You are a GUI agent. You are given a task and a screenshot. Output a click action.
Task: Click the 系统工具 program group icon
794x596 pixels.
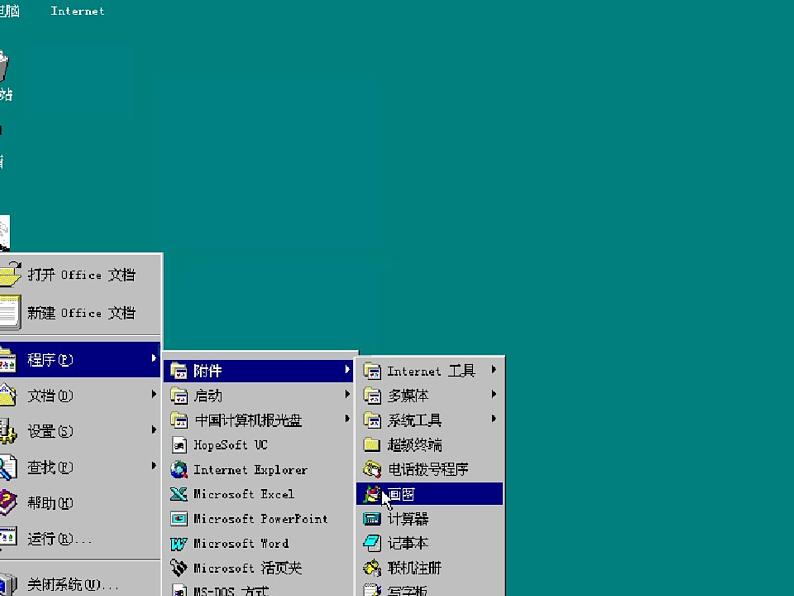pos(372,420)
